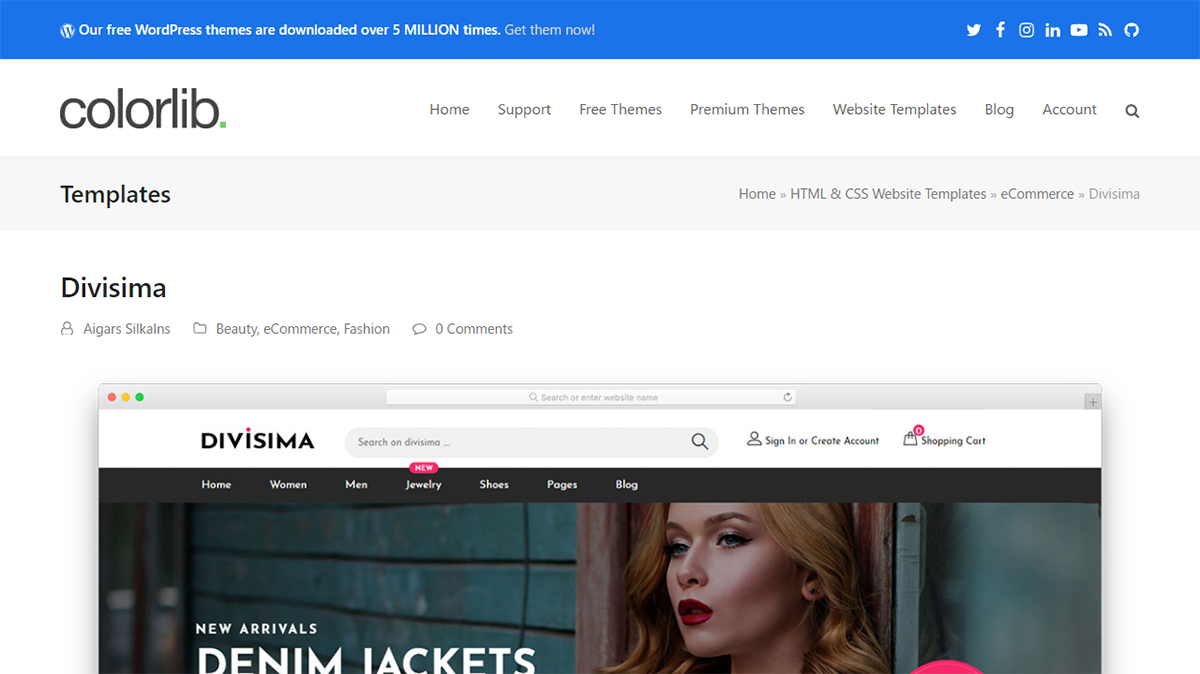The height and width of the screenshot is (674, 1200).
Task: Click the search magnifier in navigation
Action: click(1132, 111)
